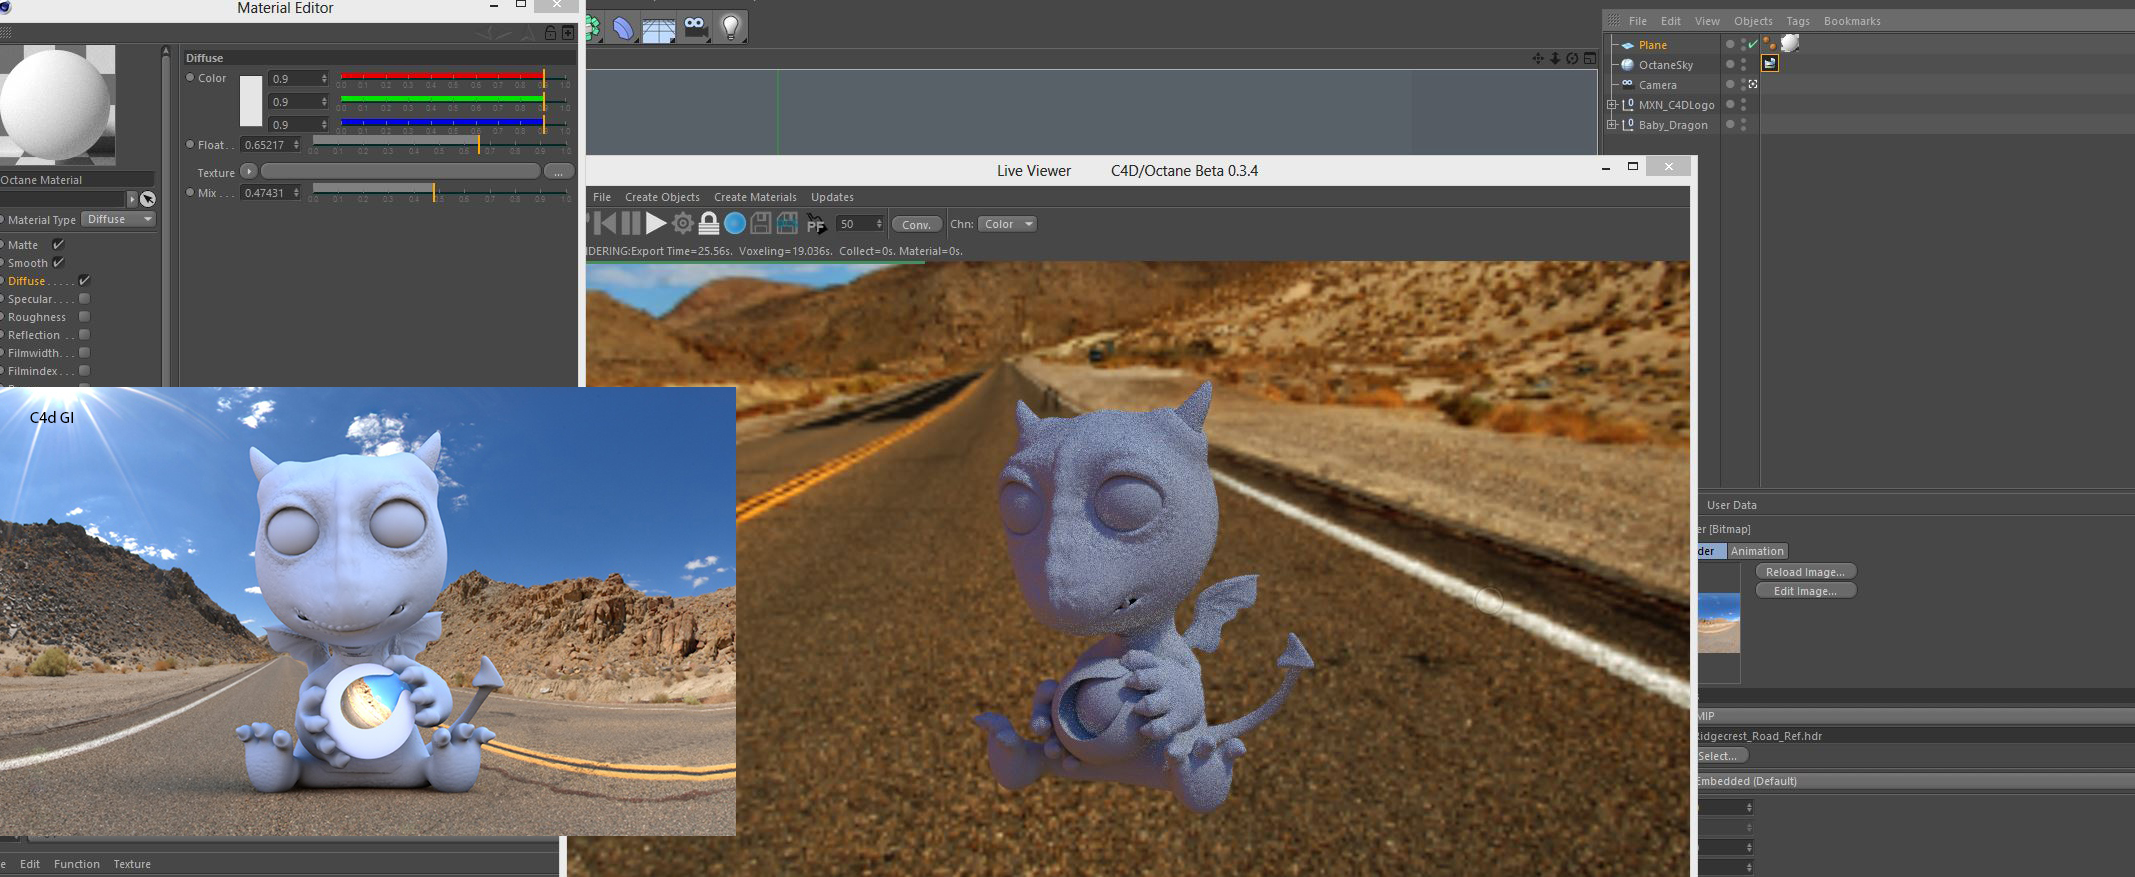Open the Chn Color channel dropdown
This screenshot has height=877, width=2135.
(1007, 224)
